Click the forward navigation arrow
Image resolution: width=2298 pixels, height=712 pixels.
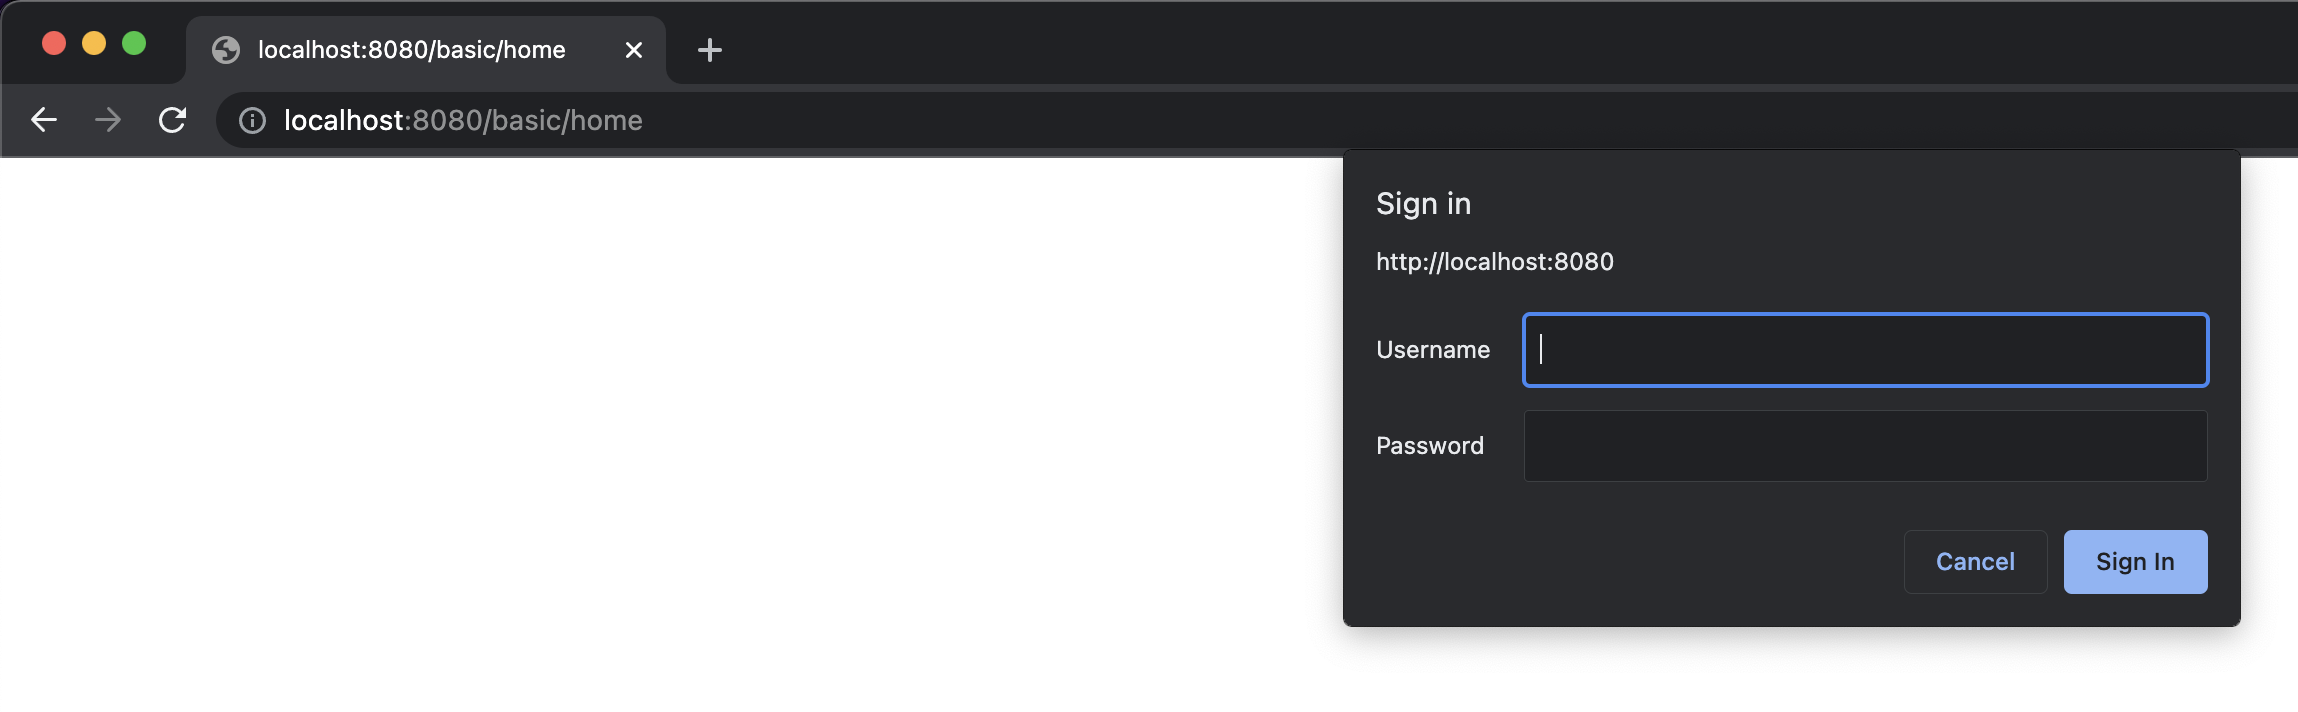click(x=107, y=120)
